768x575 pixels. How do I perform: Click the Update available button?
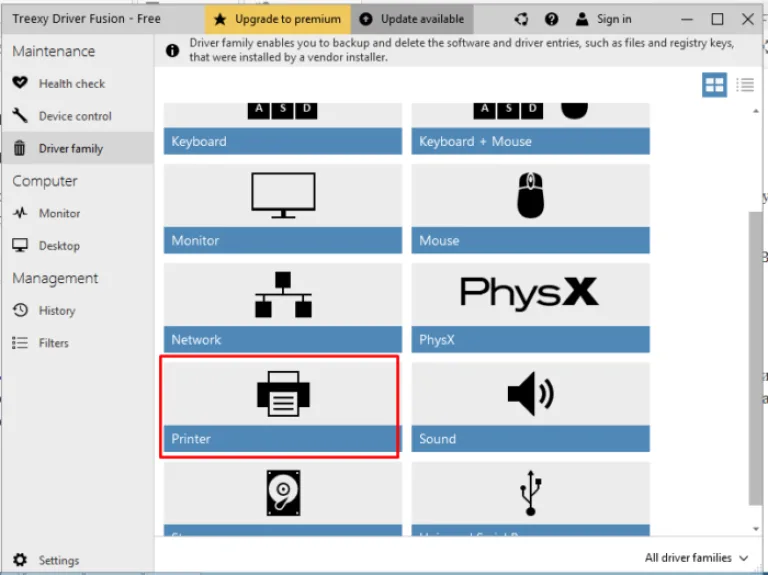click(412, 19)
